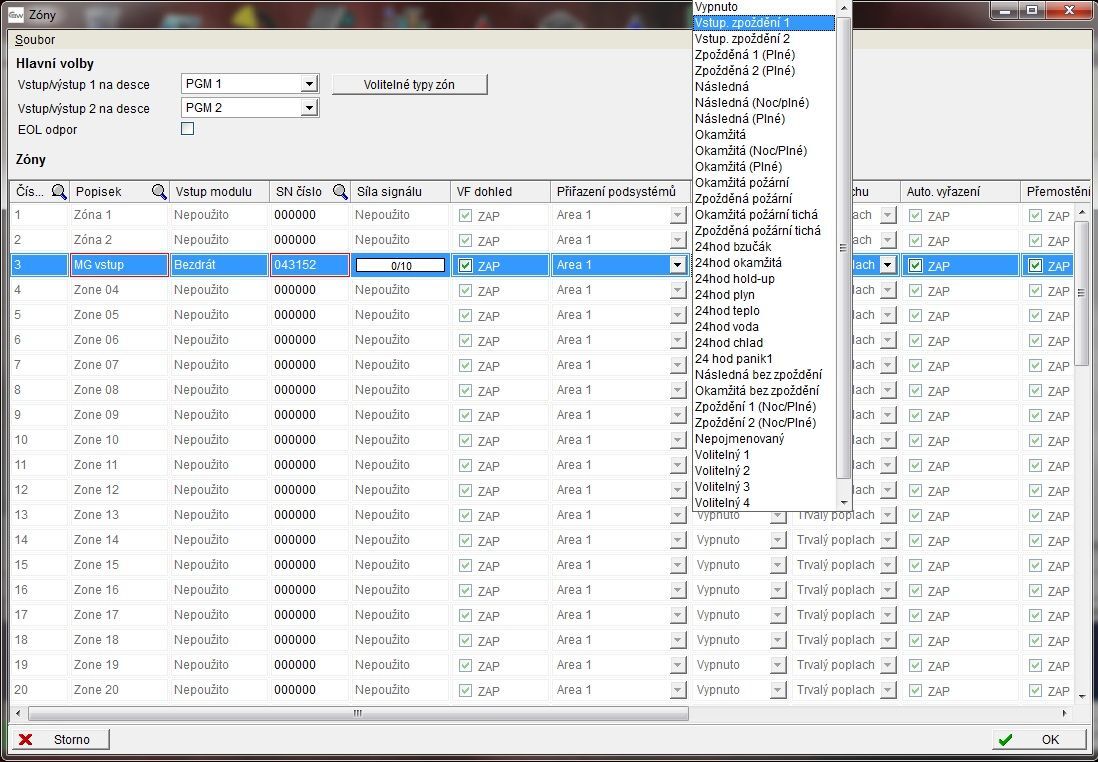This screenshot has width=1098, height=762.
Task: Click the 0/10 signal strength bar
Action: [400, 266]
